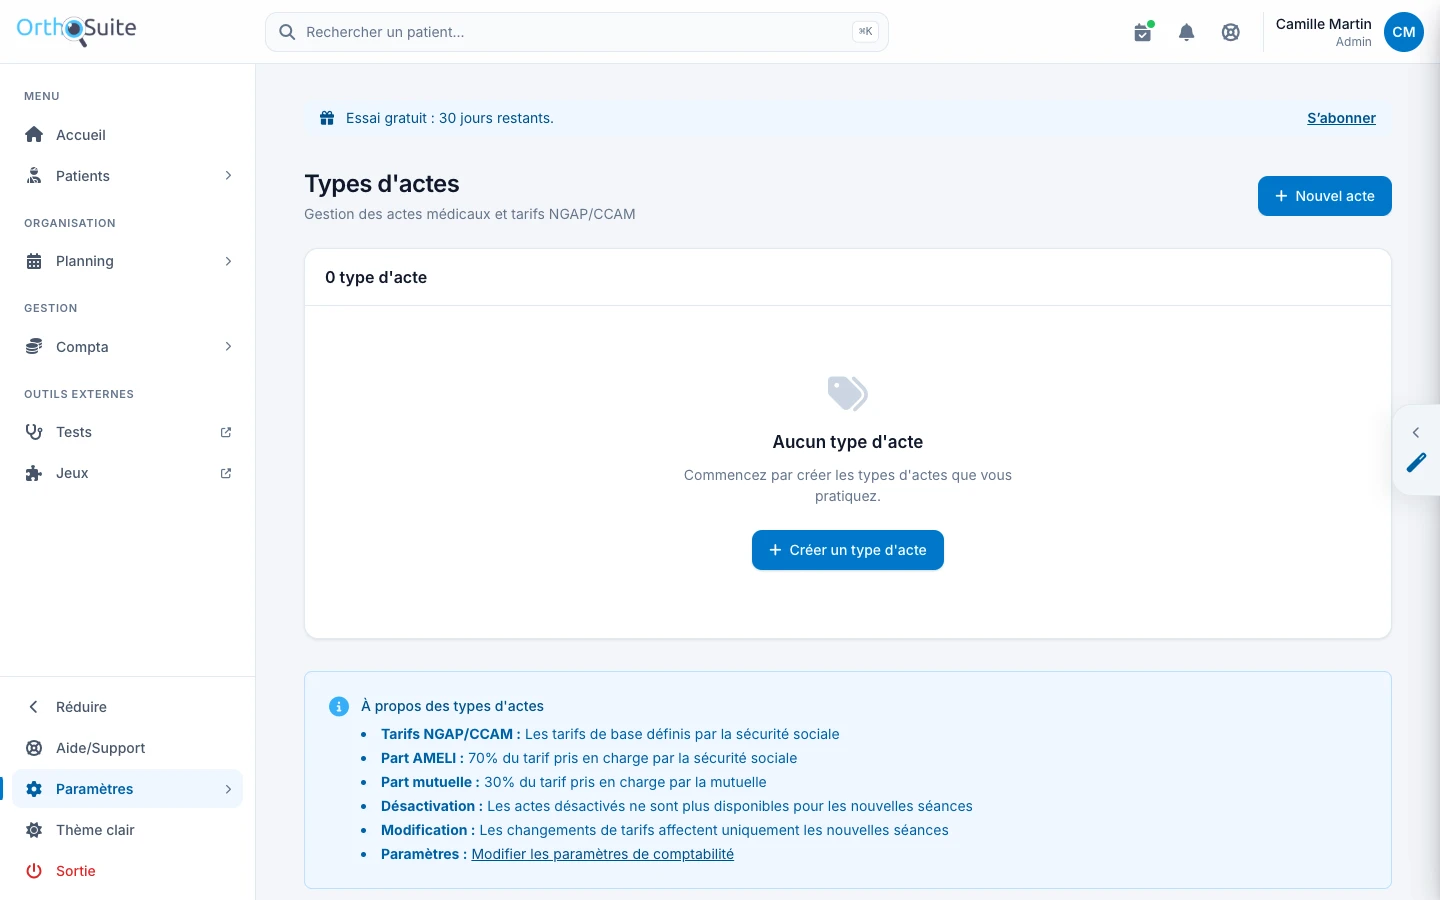
Task: Go to Accueil home
Action: [x=128, y=135]
